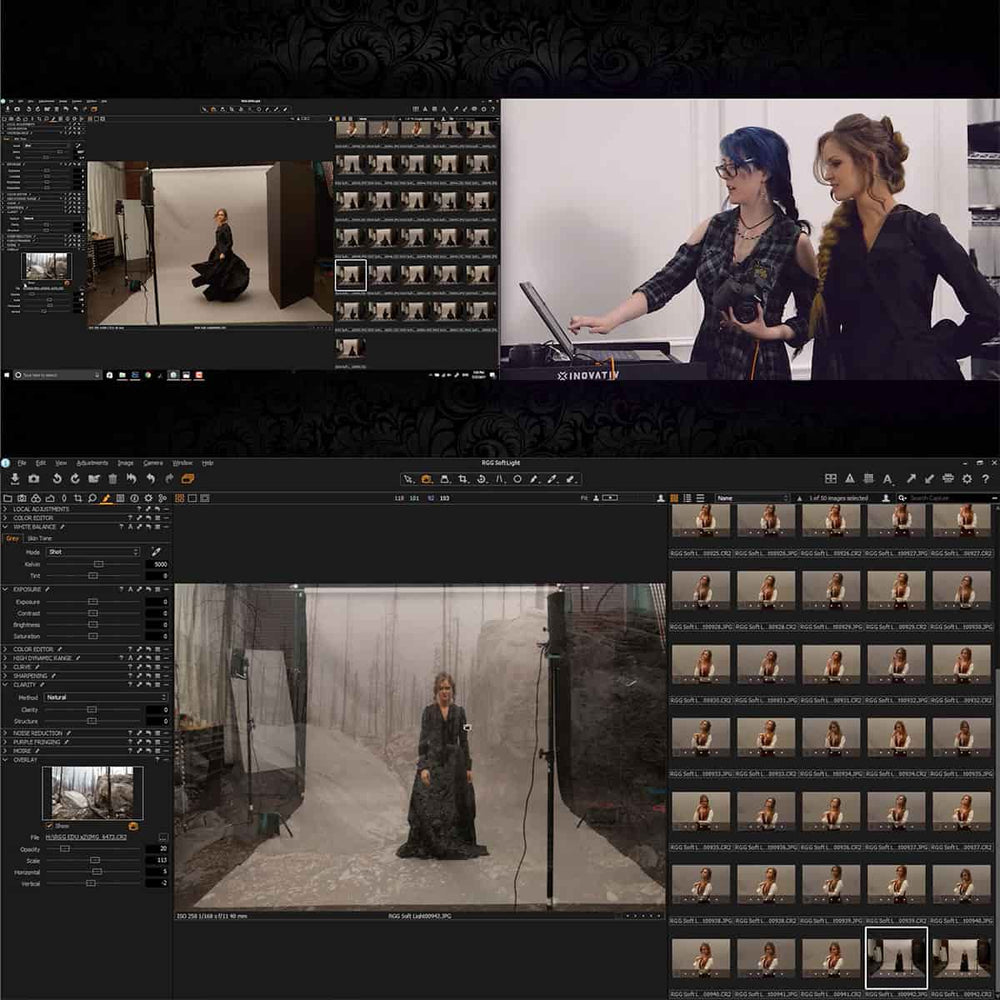Click the Delete trash icon in the toolbar
The image size is (1000, 1000).
point(114,479)
